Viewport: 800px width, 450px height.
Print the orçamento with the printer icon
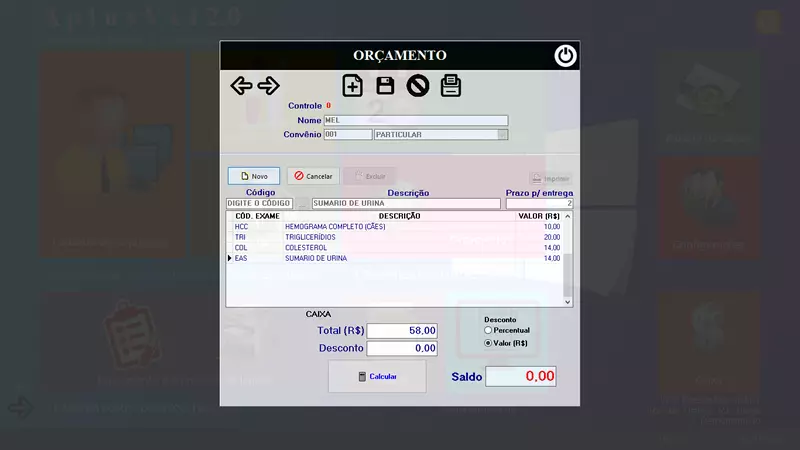pos(451,86)
